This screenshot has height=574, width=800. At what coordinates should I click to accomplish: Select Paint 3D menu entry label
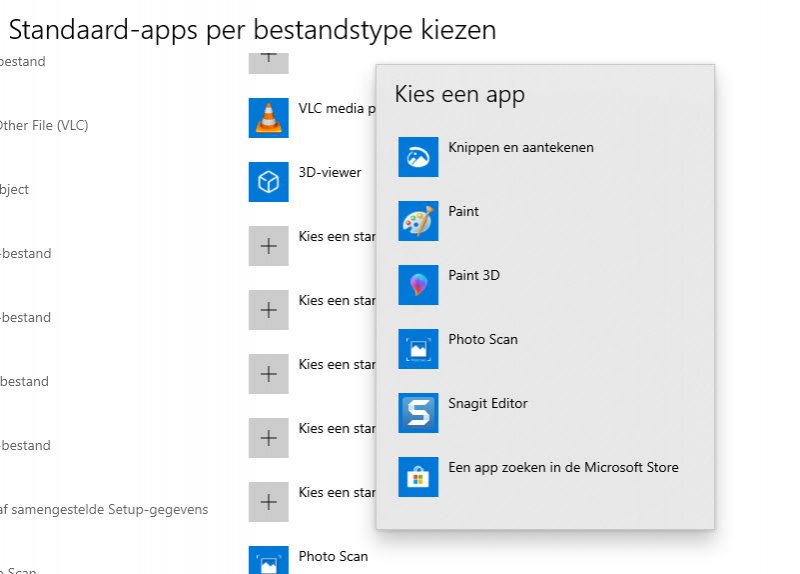point(474,275)
